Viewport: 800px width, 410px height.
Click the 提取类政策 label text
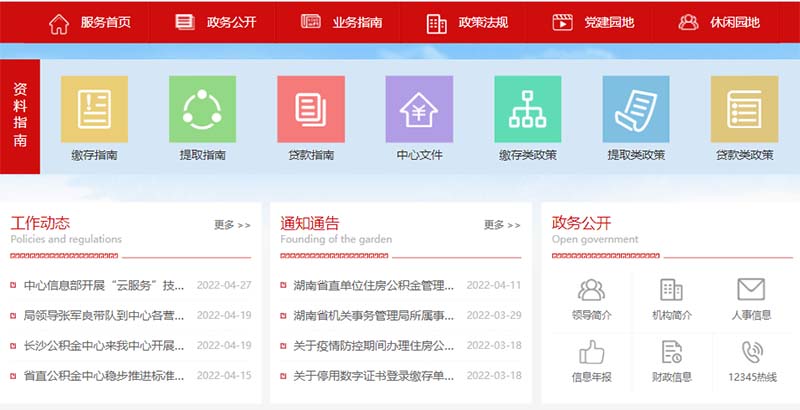pos(636,155)
